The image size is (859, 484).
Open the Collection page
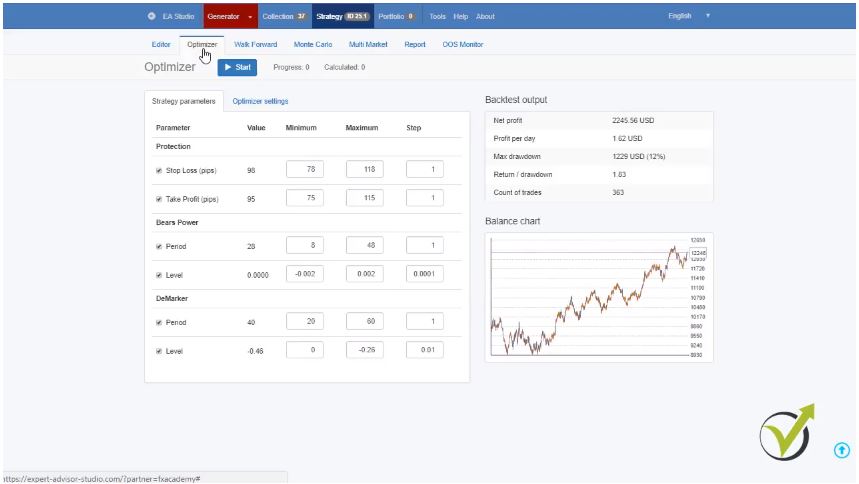pos(284,16)
